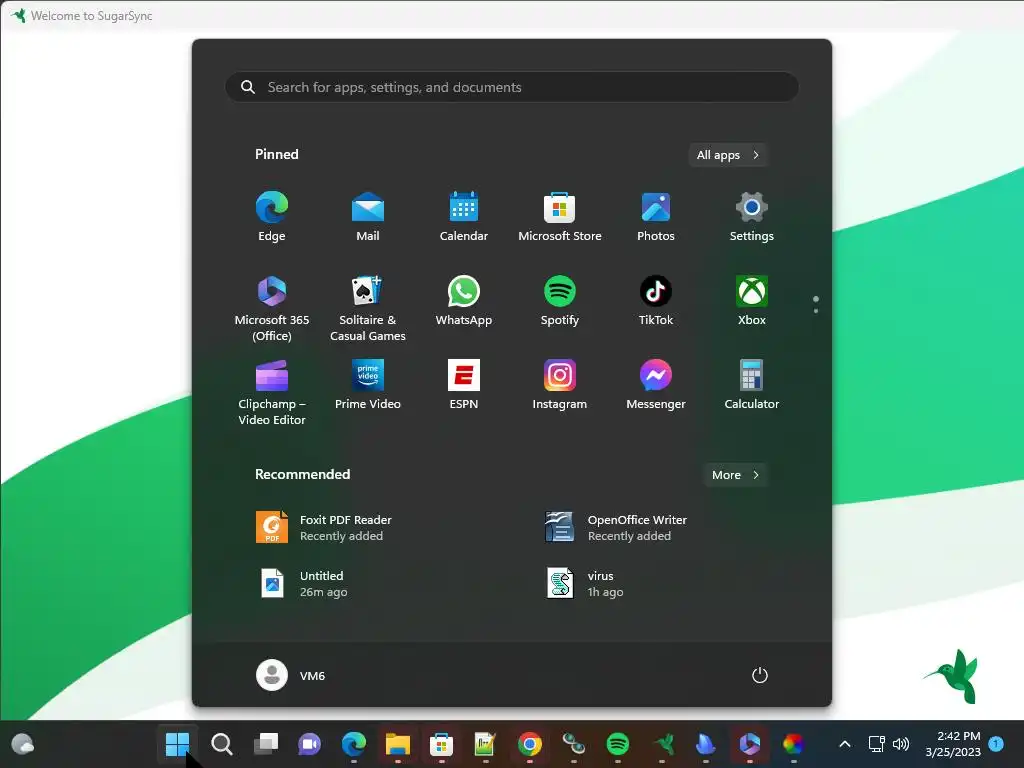Click the Edge icon in the taskbar
1024x768 pixels.
(353, 744)
